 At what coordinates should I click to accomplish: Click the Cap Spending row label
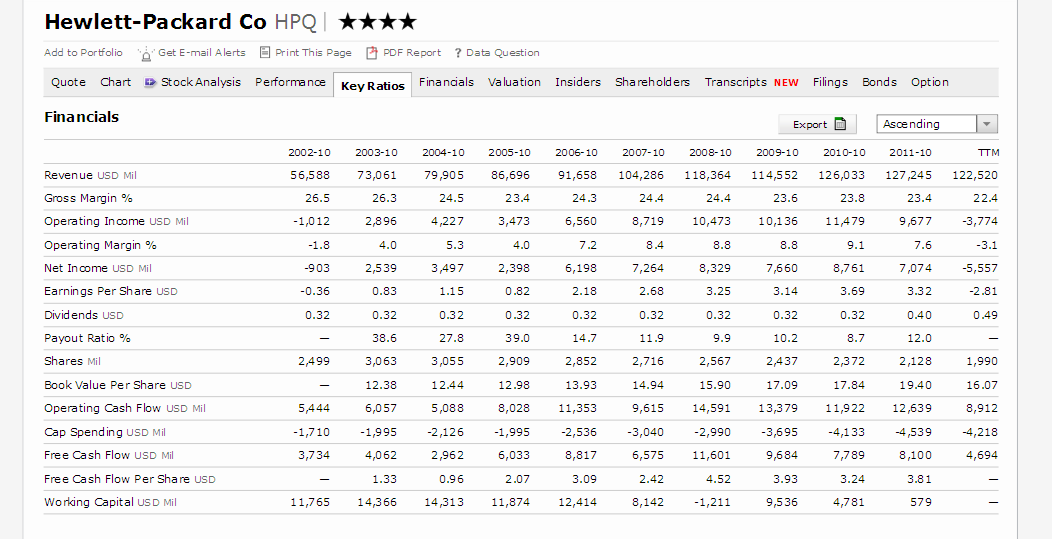(x=105, y=432)
